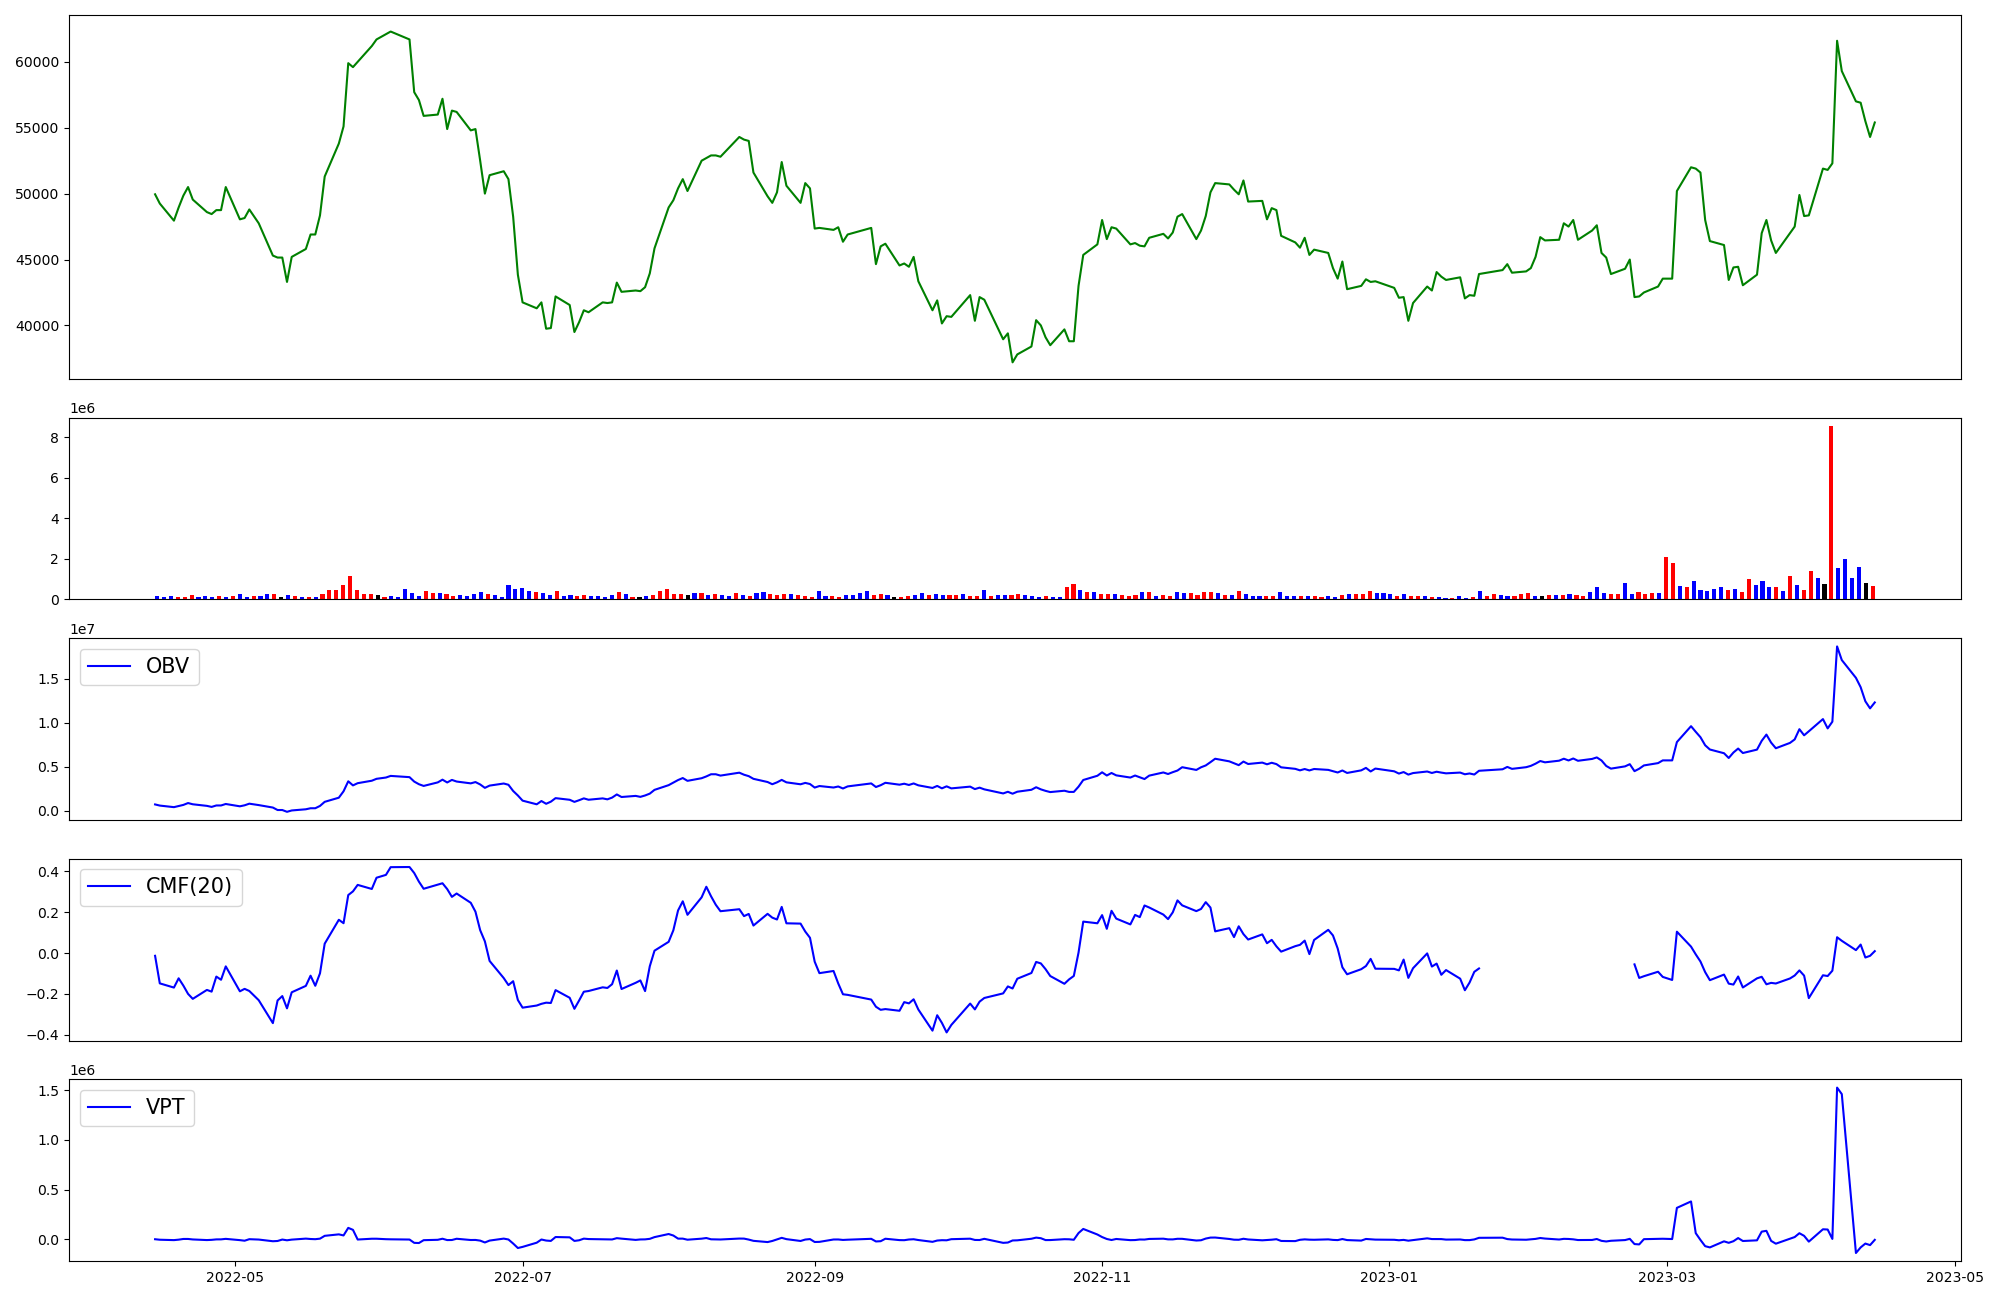This screenshot has width=2000, height=1300.
Task: Click the 60000 price axis tick label
Action: coord(37,62)
